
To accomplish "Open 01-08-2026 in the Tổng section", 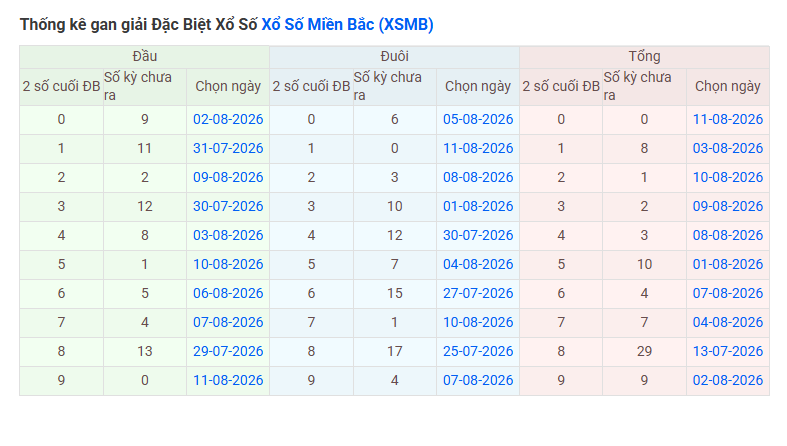I will (x=728, y=264).
